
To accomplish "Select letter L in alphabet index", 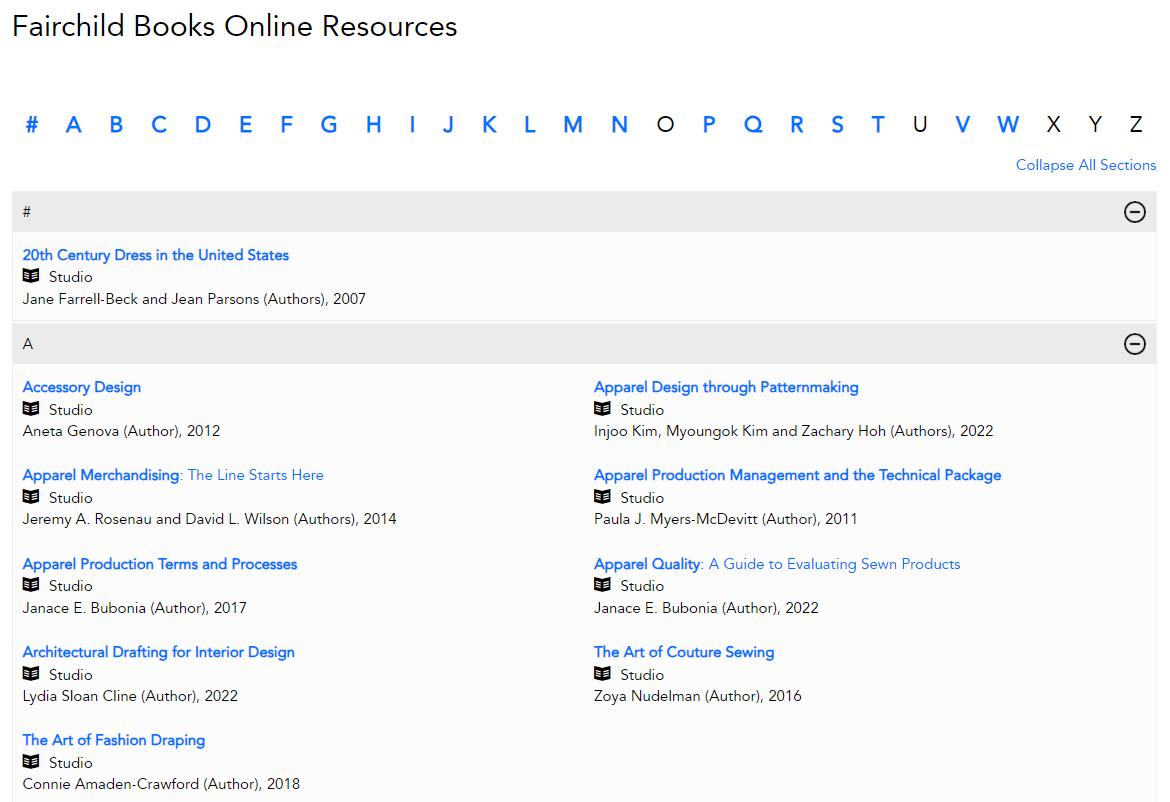I will pyautogui.click(x=530, y=124).
